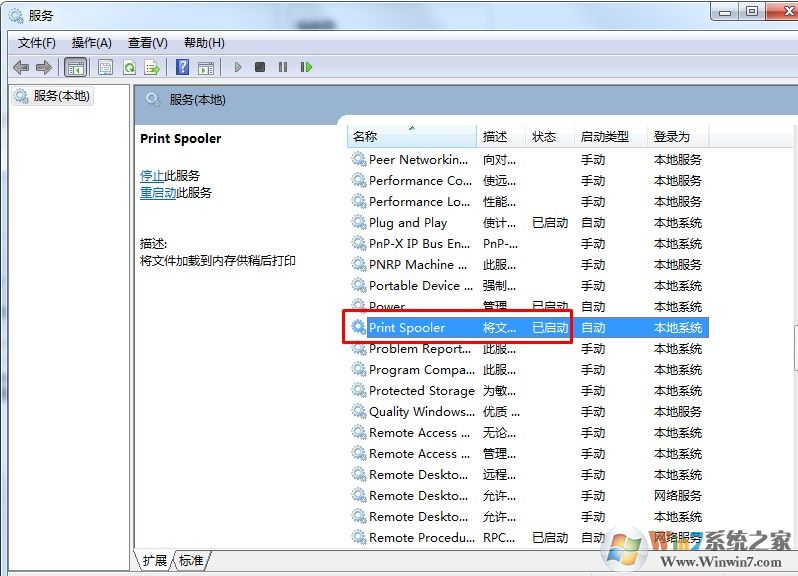Select the Remote Procedu... service
The width and height of the screenshot is (798, 576).
point(528,537)
